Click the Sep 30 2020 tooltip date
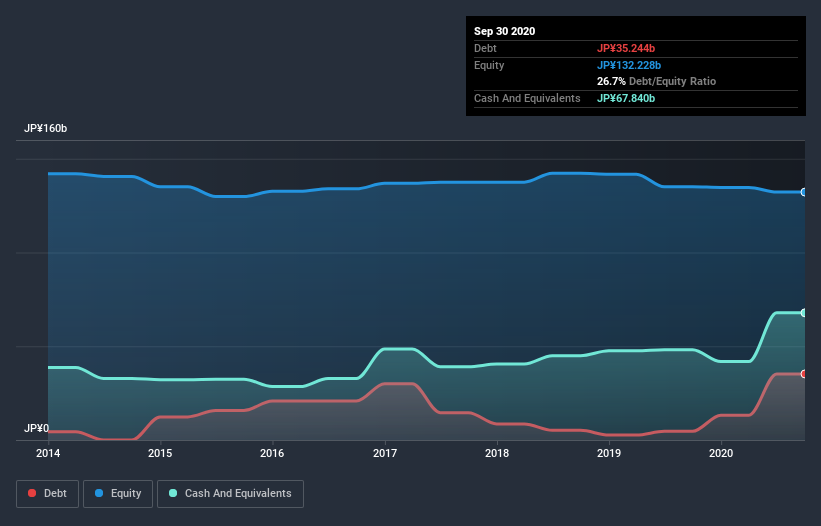 [x=504, y=31]
